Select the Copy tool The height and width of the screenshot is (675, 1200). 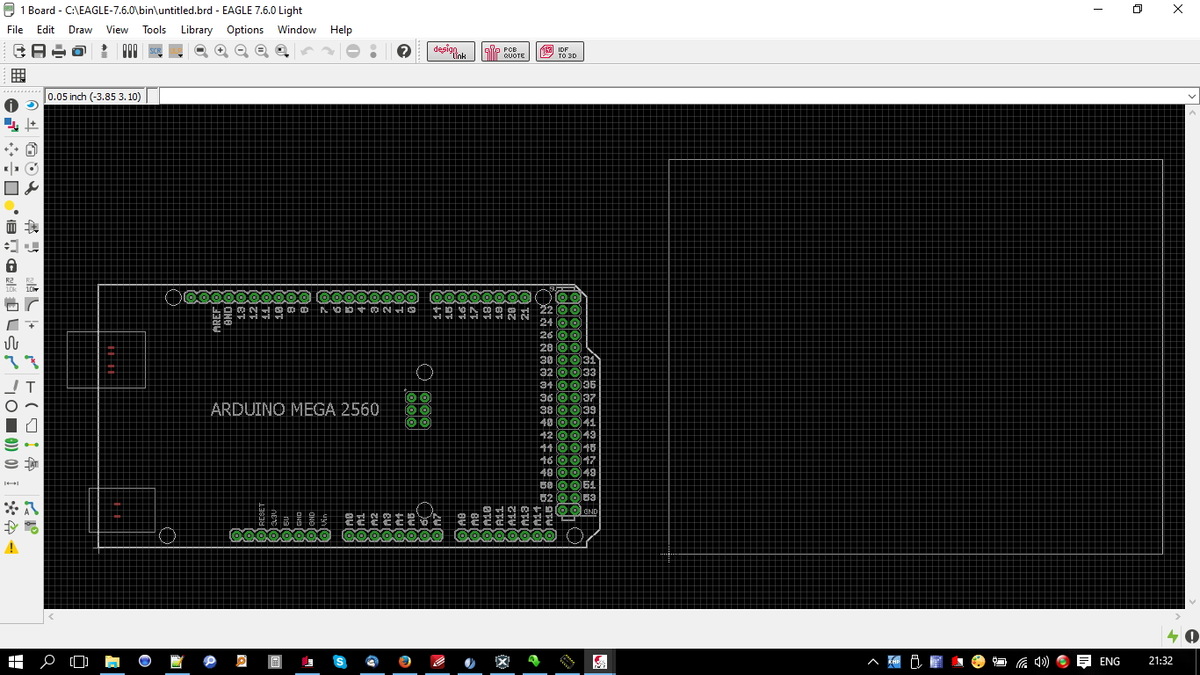point(31,148)
